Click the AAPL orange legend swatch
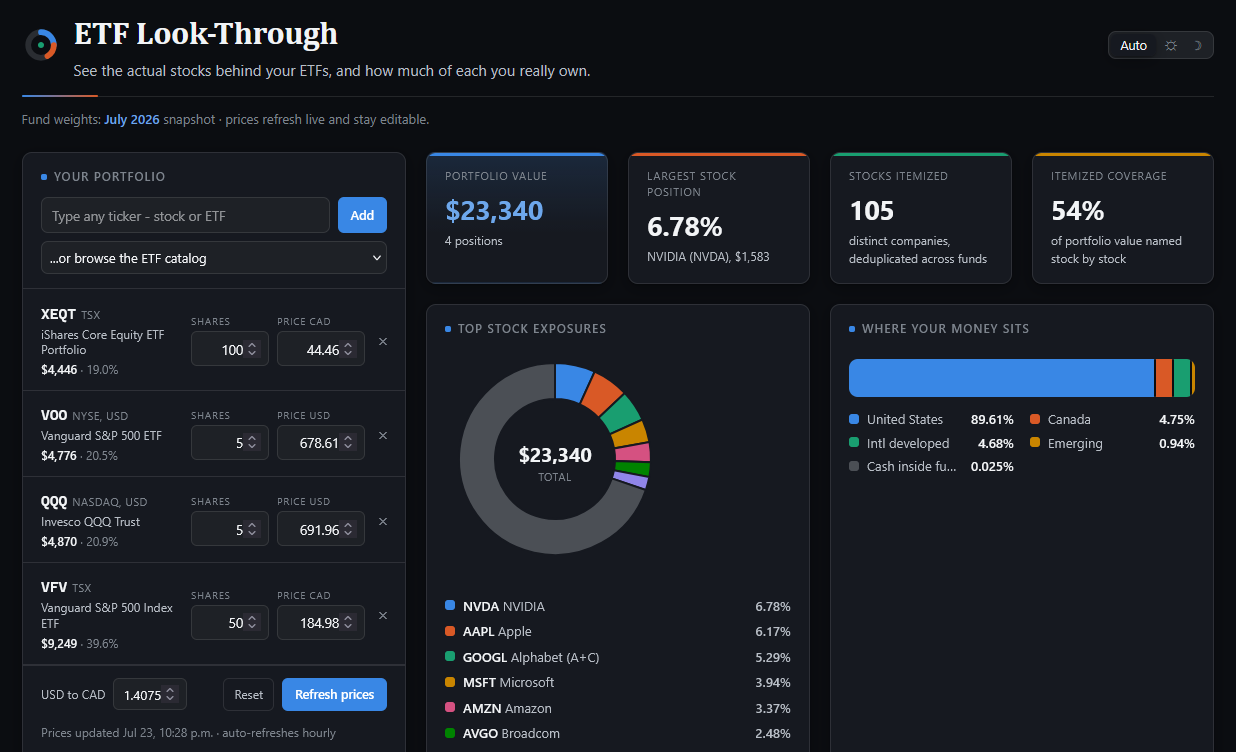Screen dimensions: 1236x752 tap(450, 631)
